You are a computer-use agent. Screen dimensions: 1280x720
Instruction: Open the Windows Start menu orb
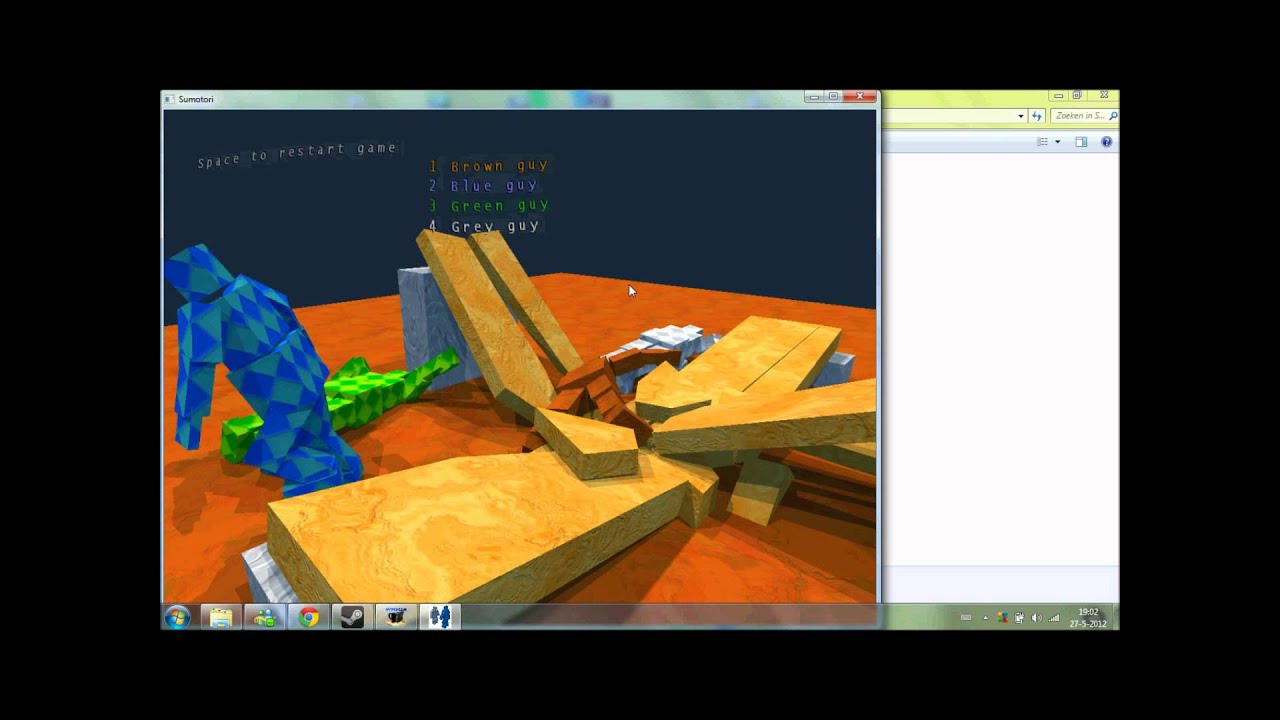(177, 618)
